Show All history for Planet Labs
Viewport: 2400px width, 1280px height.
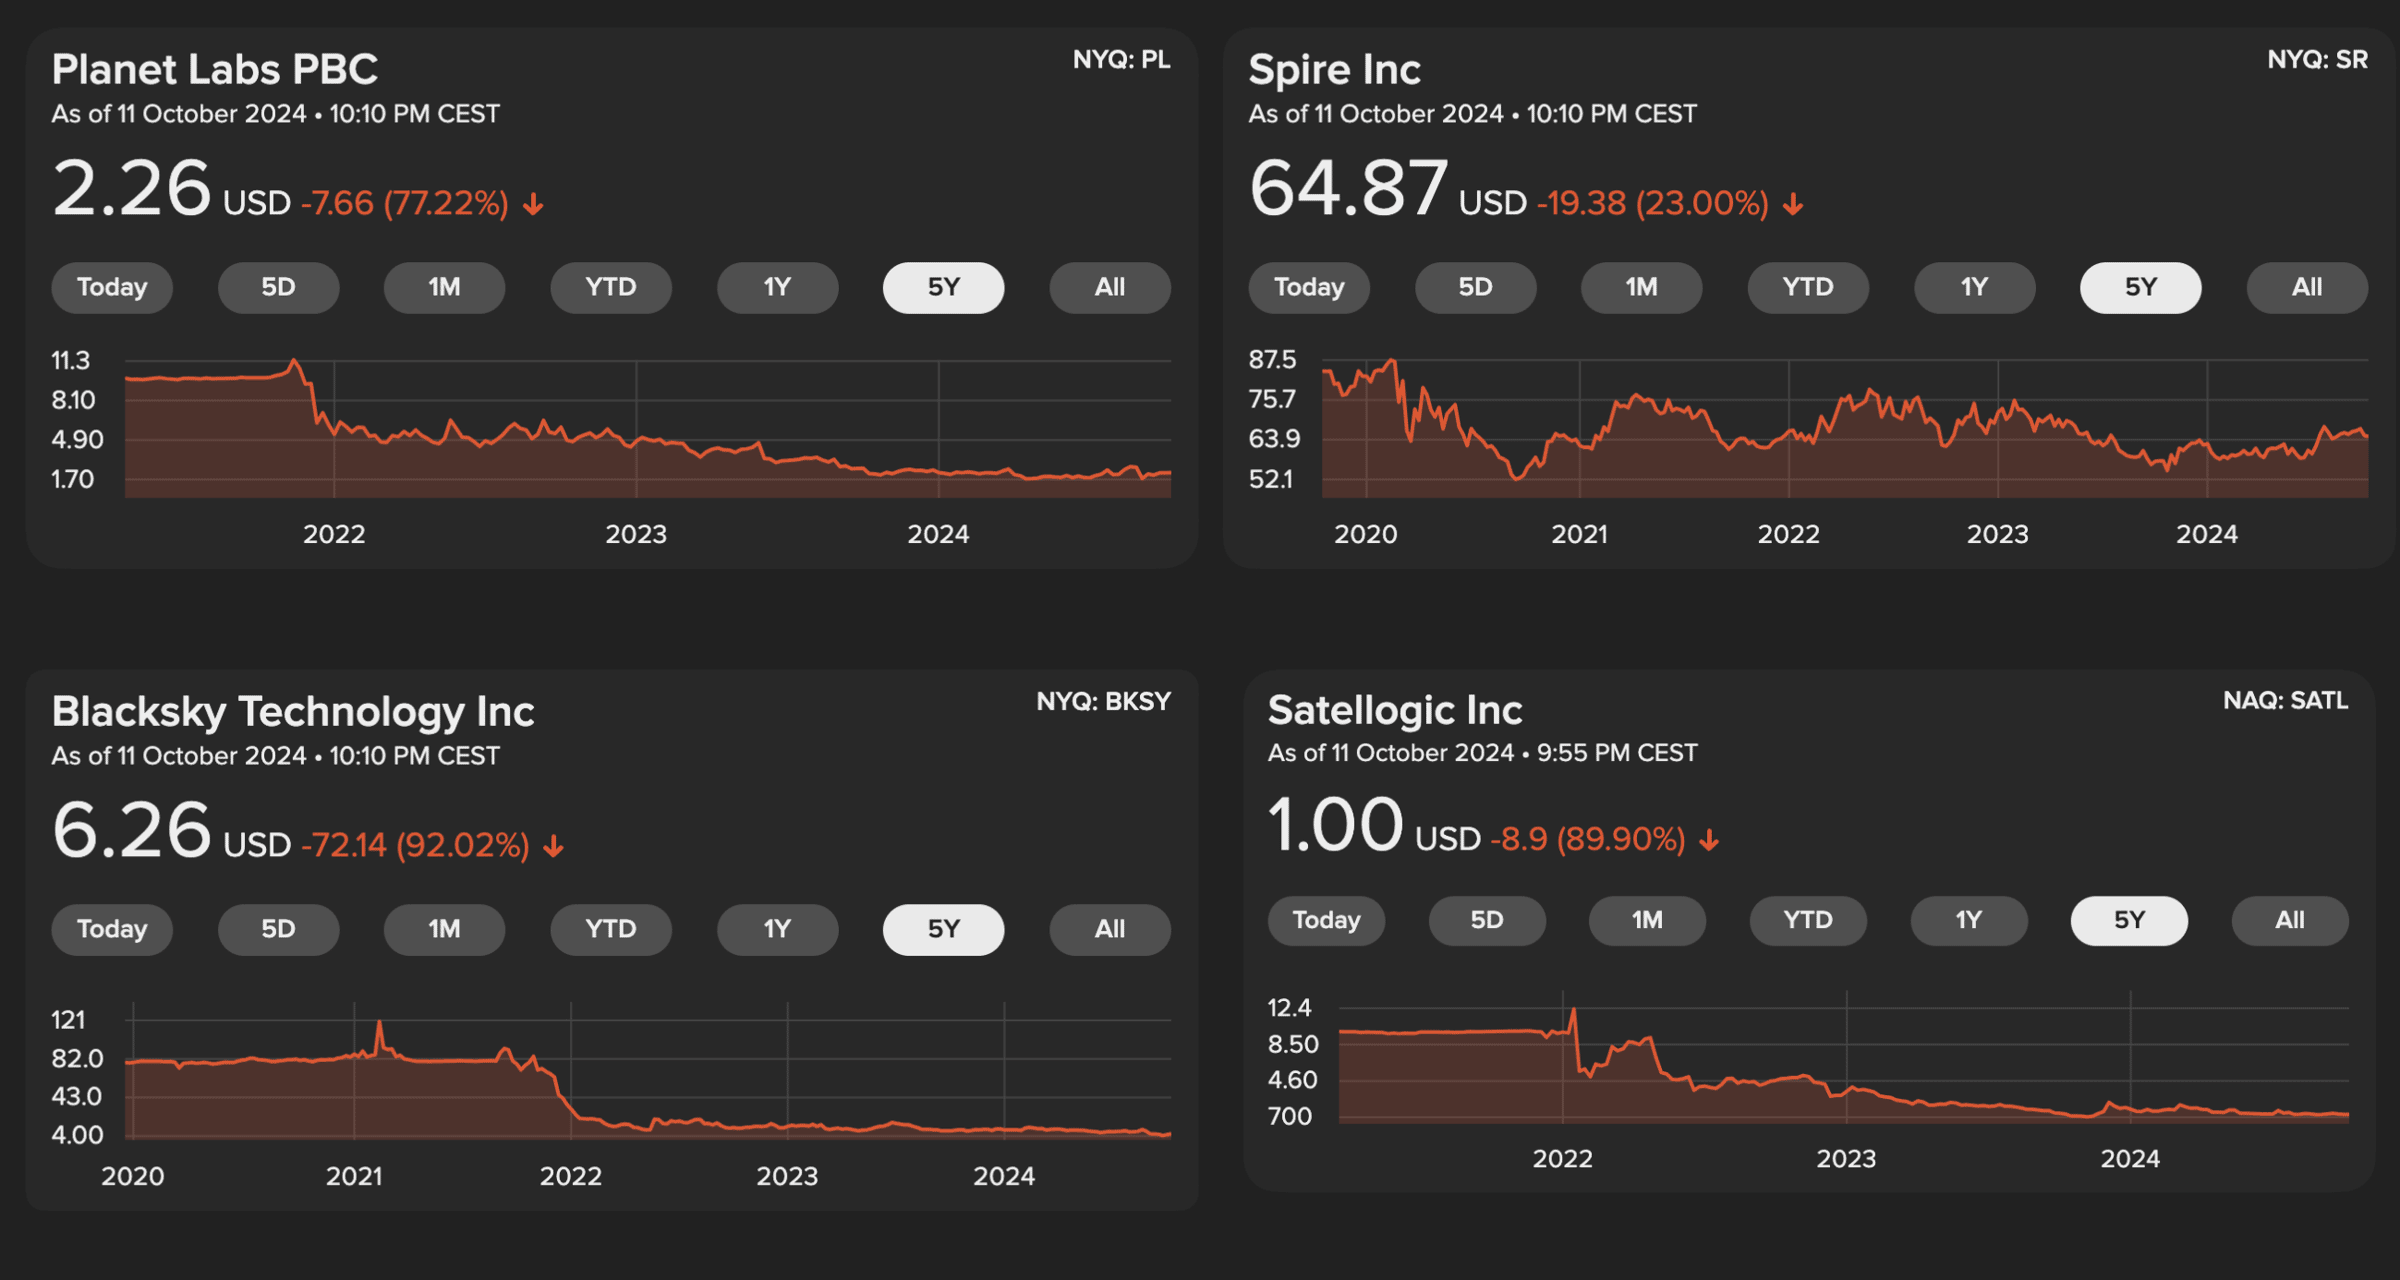[x=1110, y=288]
